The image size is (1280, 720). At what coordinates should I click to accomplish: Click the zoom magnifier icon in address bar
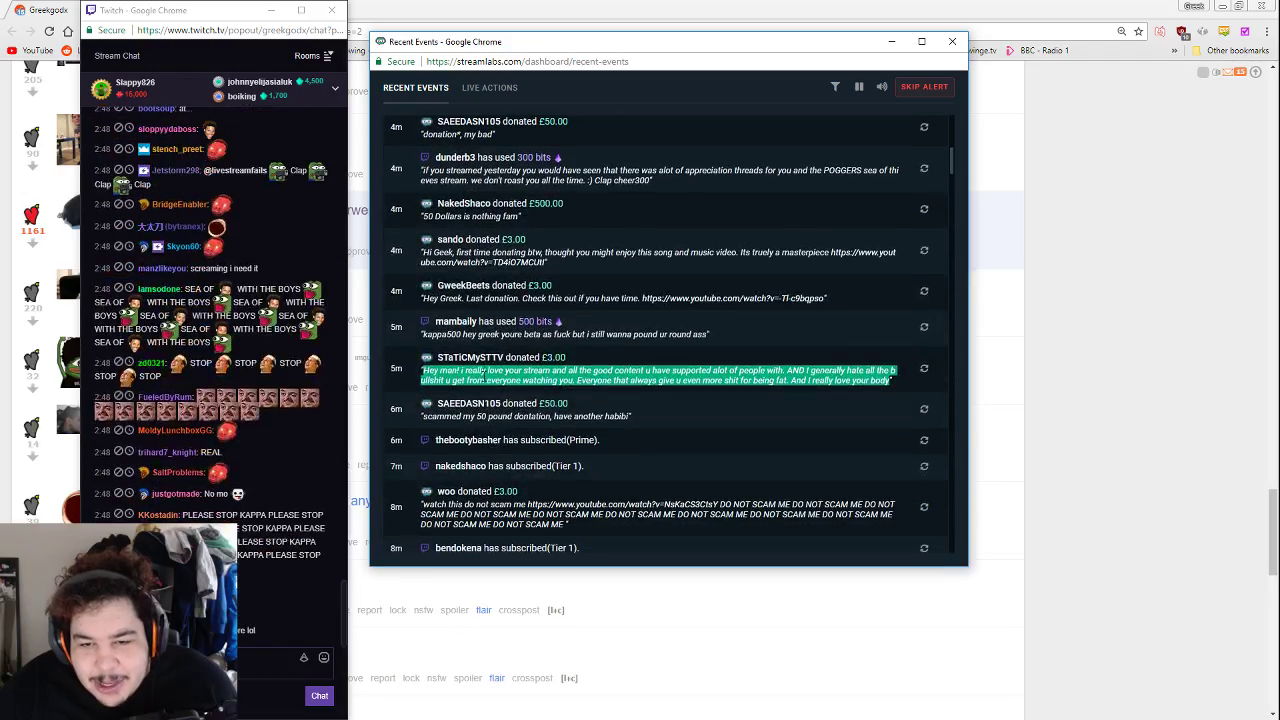(1121, 31)
